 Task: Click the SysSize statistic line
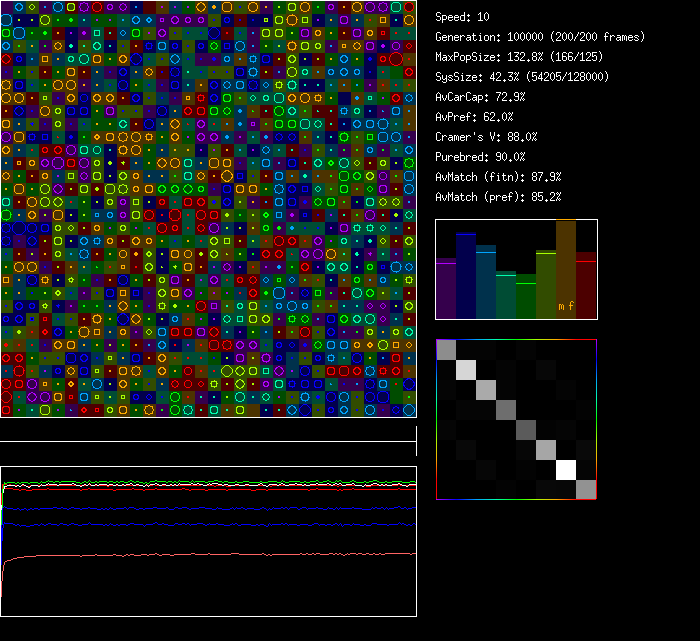(522, 77)
